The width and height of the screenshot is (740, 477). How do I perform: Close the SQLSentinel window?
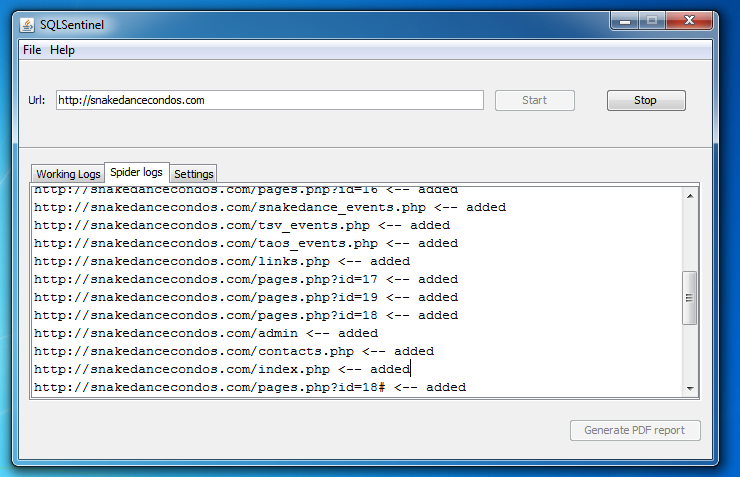689,21
